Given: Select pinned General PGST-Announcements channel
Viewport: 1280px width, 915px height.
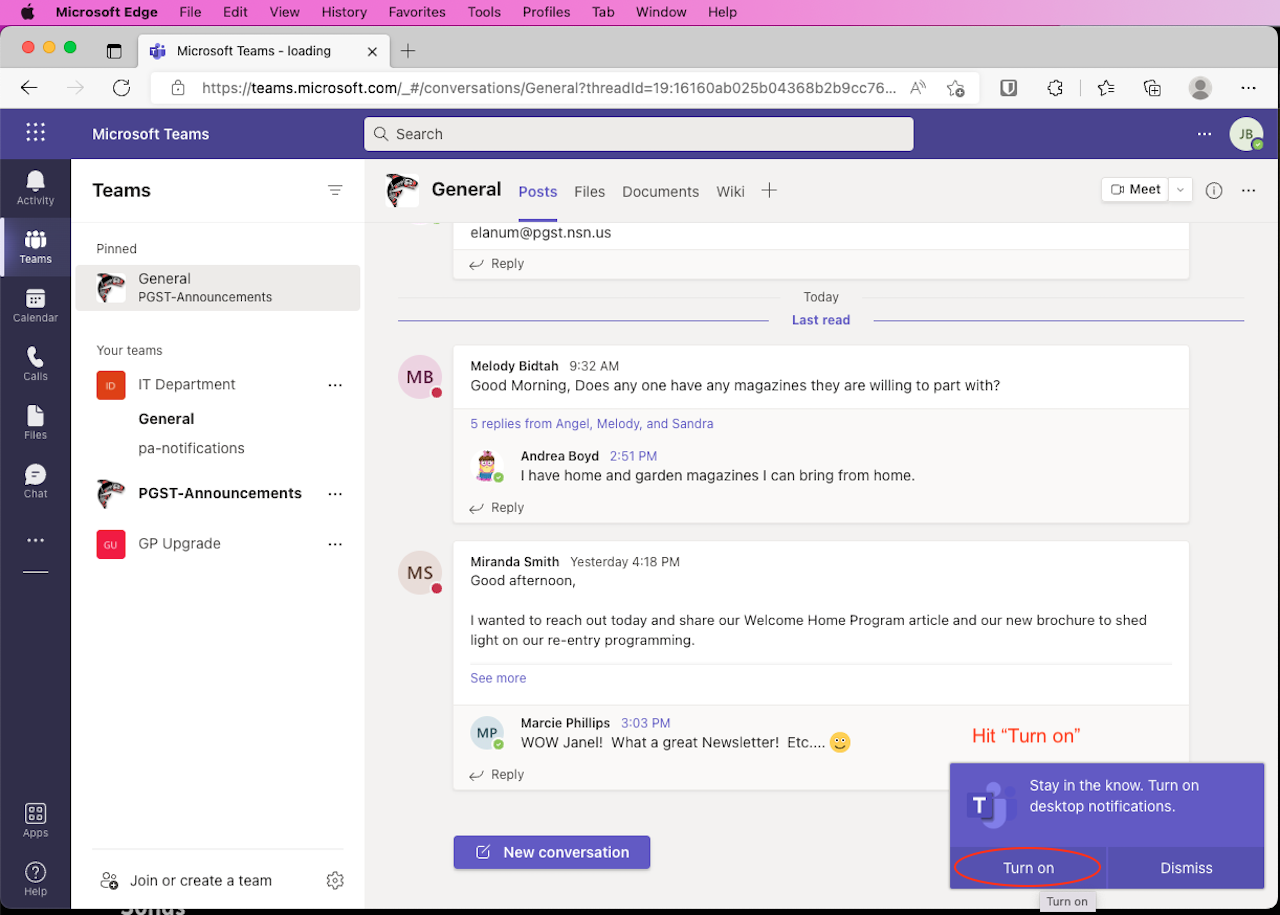Looking at the screenshot, I should click(x=218, y=288).
